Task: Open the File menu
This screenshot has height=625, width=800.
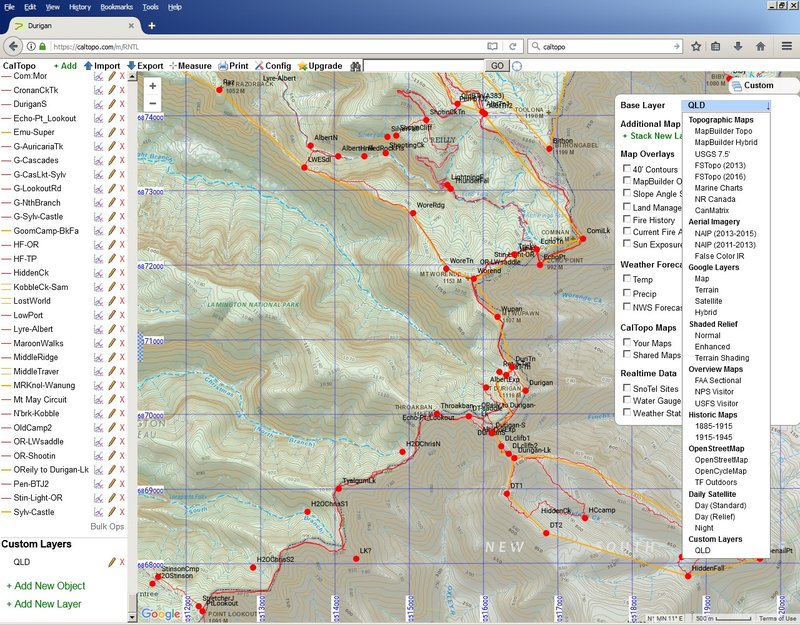Action: point(9,7)
